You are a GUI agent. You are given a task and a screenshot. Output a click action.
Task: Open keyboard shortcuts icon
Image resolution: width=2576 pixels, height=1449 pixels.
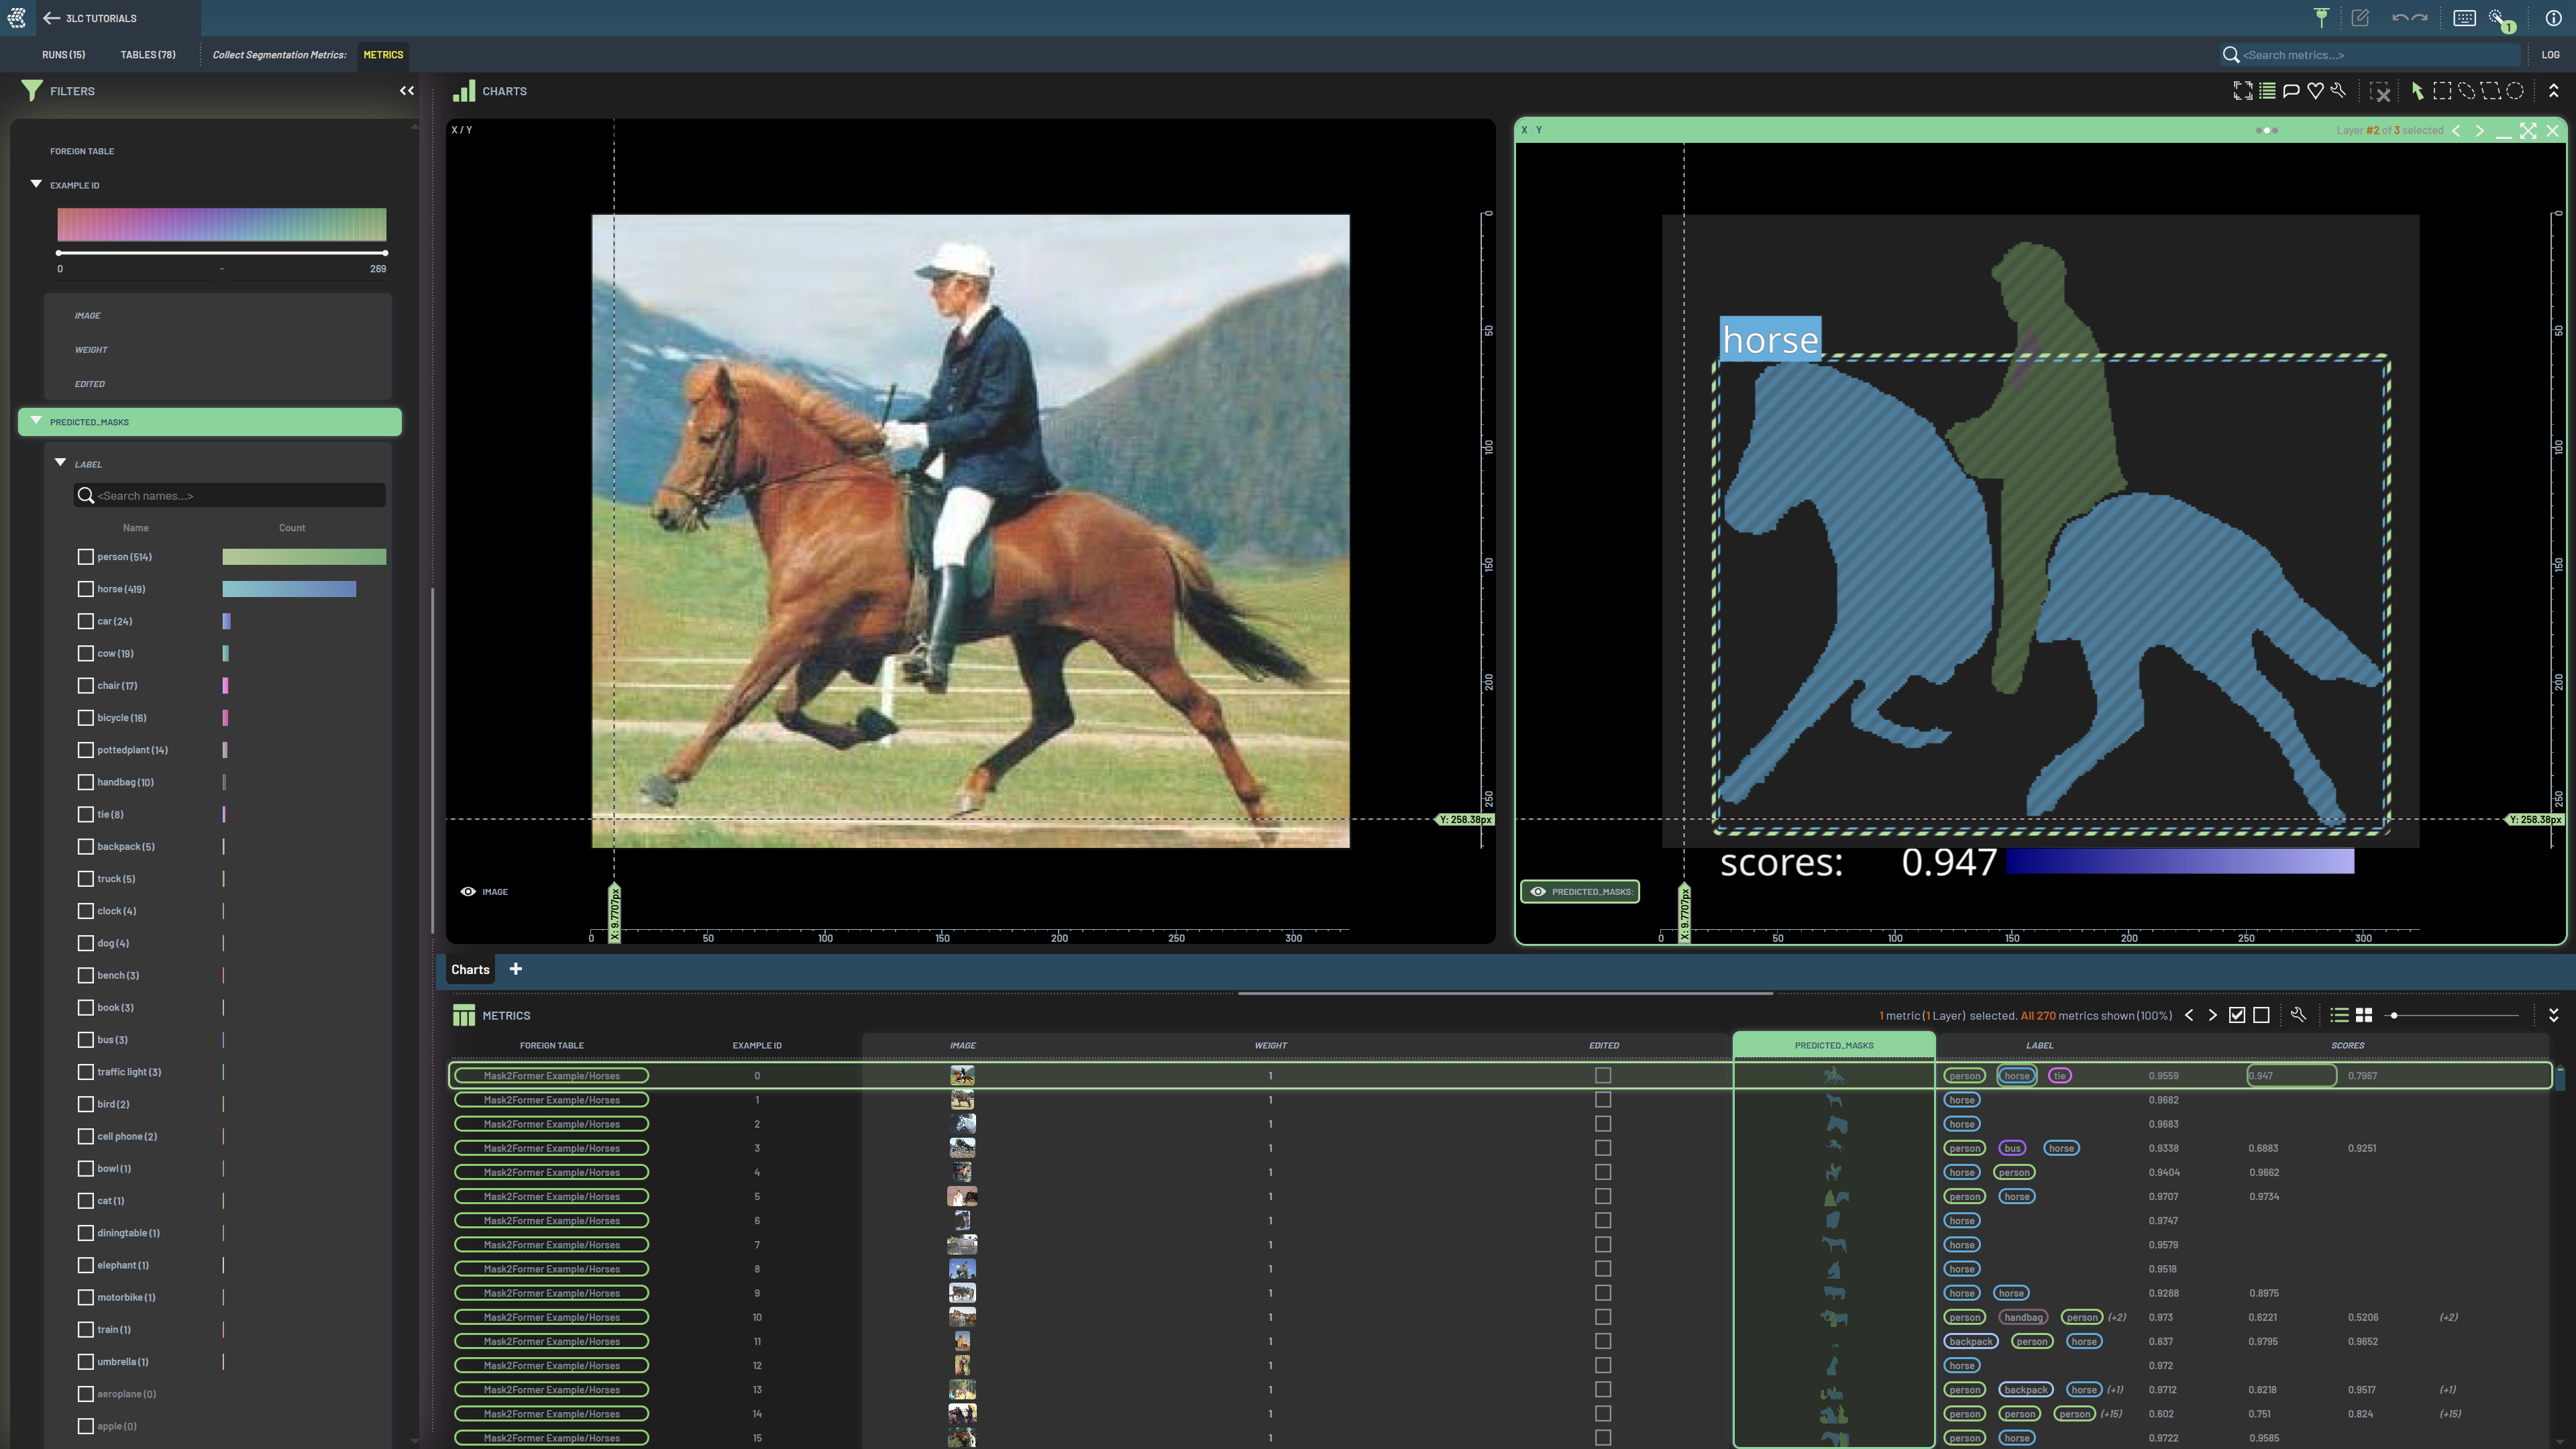tap(2464, 17)
